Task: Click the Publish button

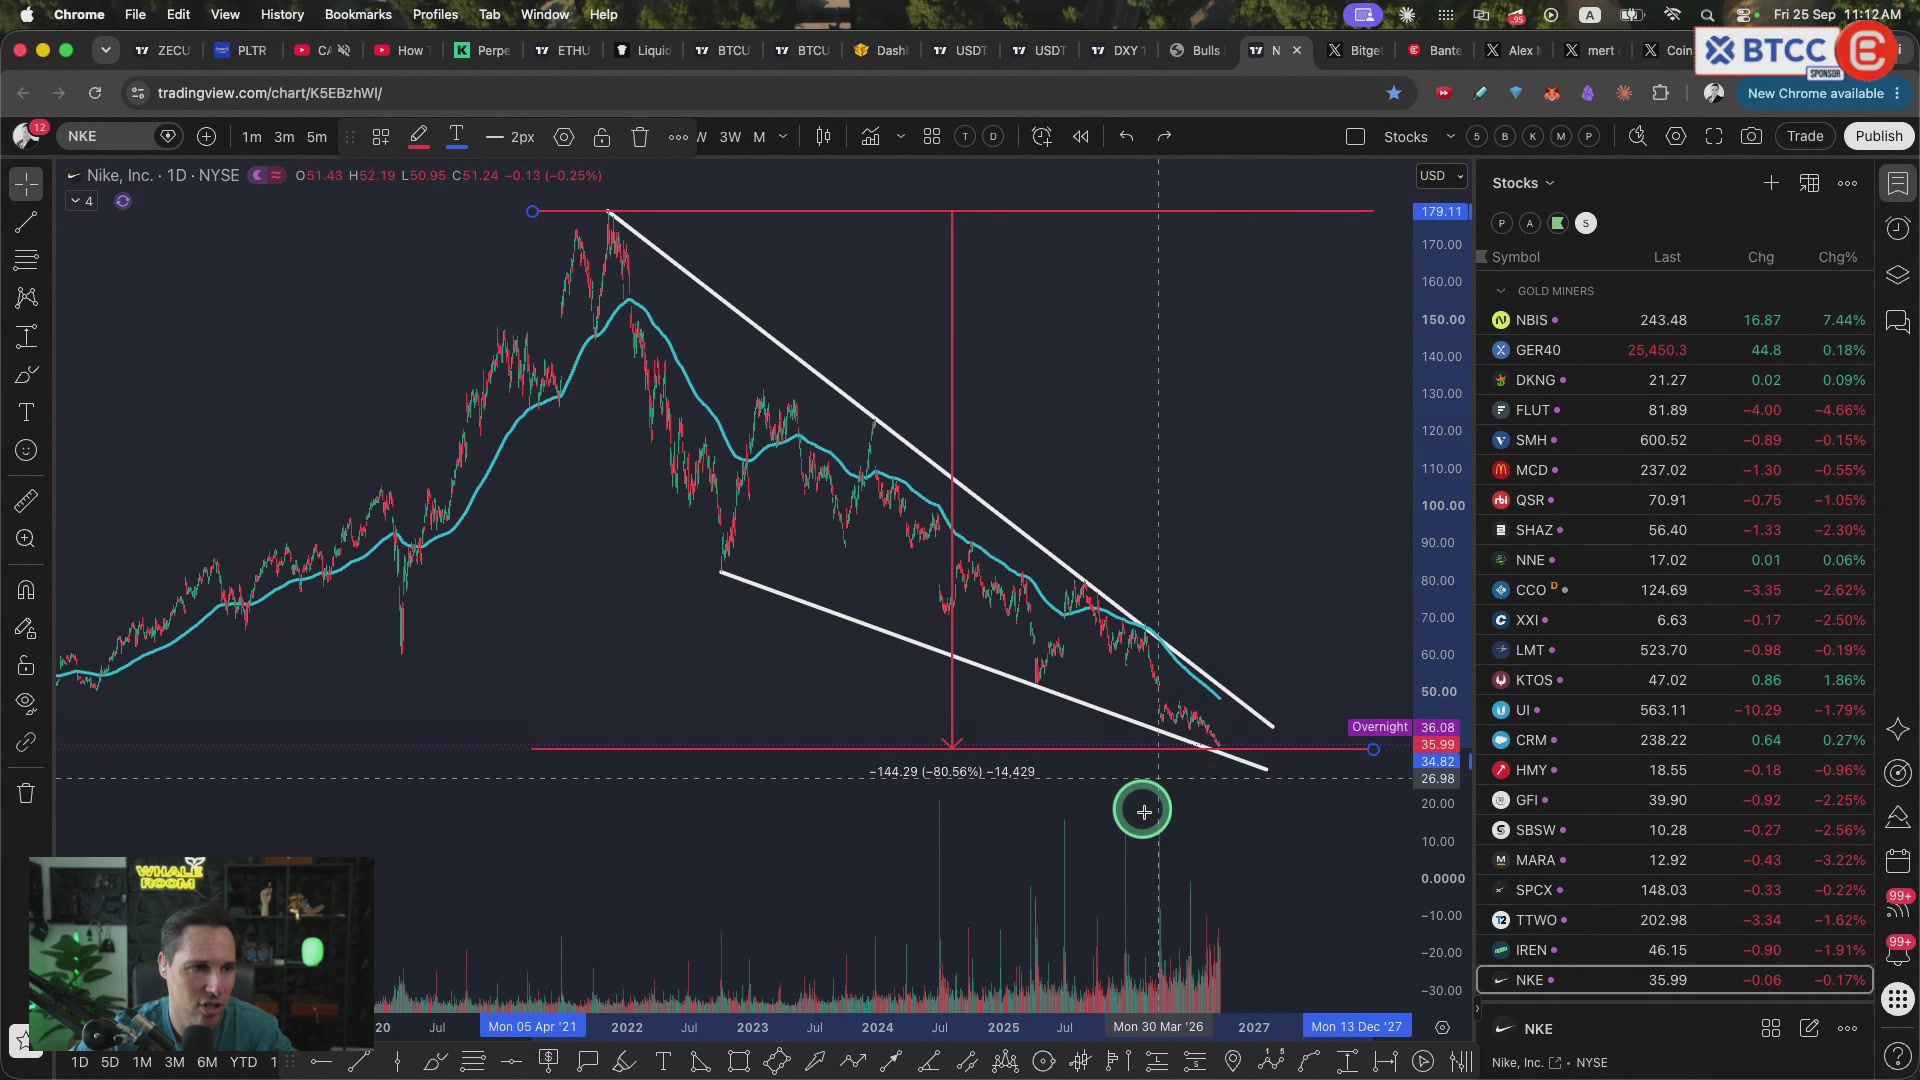Action: pyautogui.click(x=1879, y=137)
